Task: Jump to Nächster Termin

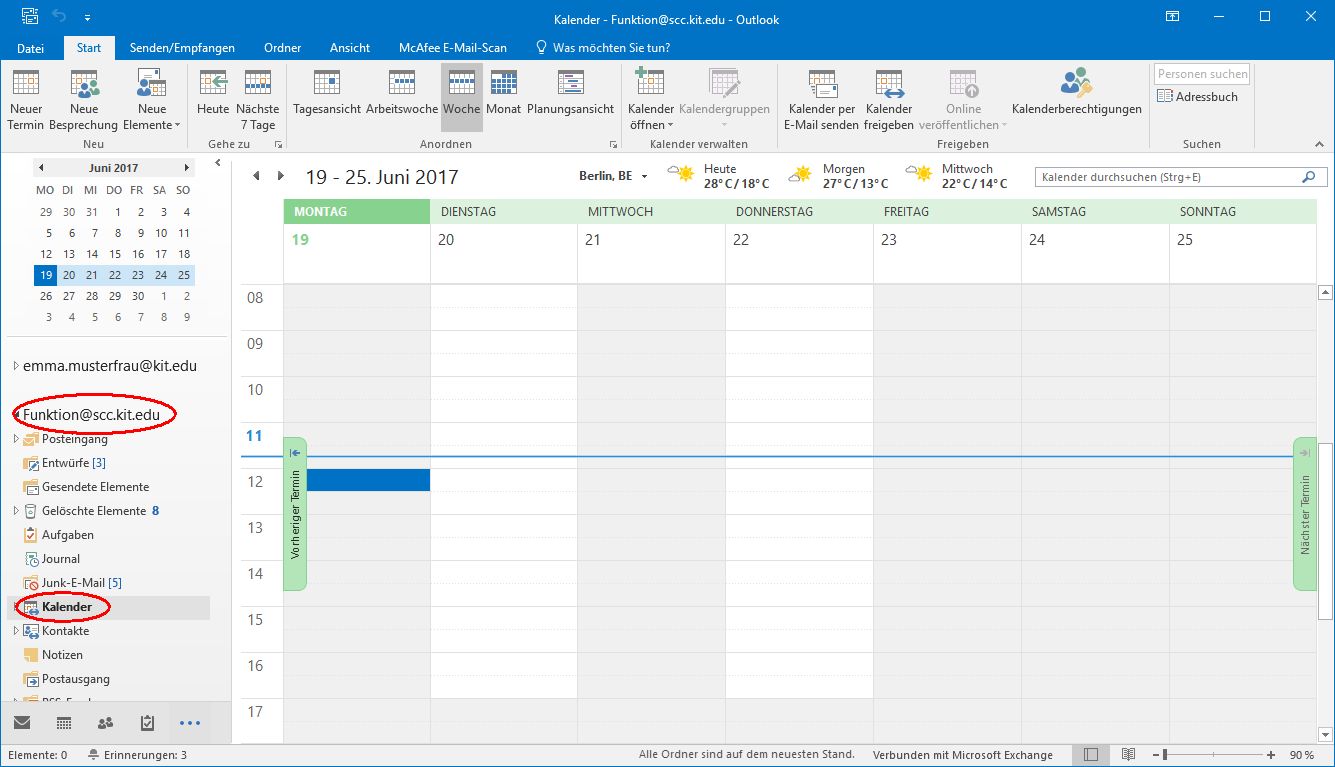Action: 1305,513
